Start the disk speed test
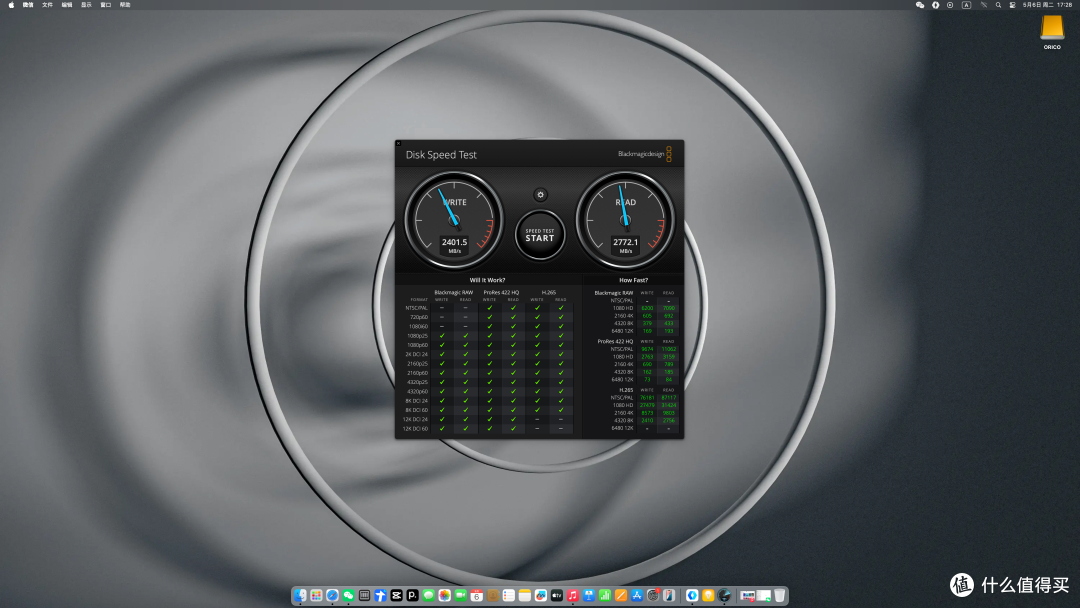Viewport: 1080px width, 608px height. click(x=539, y=235)
